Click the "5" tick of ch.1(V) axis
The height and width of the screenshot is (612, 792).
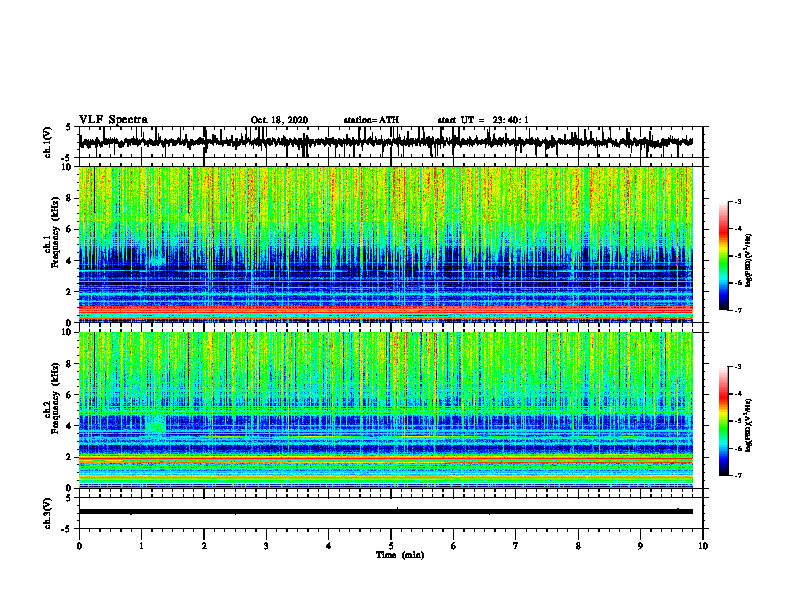69,128
